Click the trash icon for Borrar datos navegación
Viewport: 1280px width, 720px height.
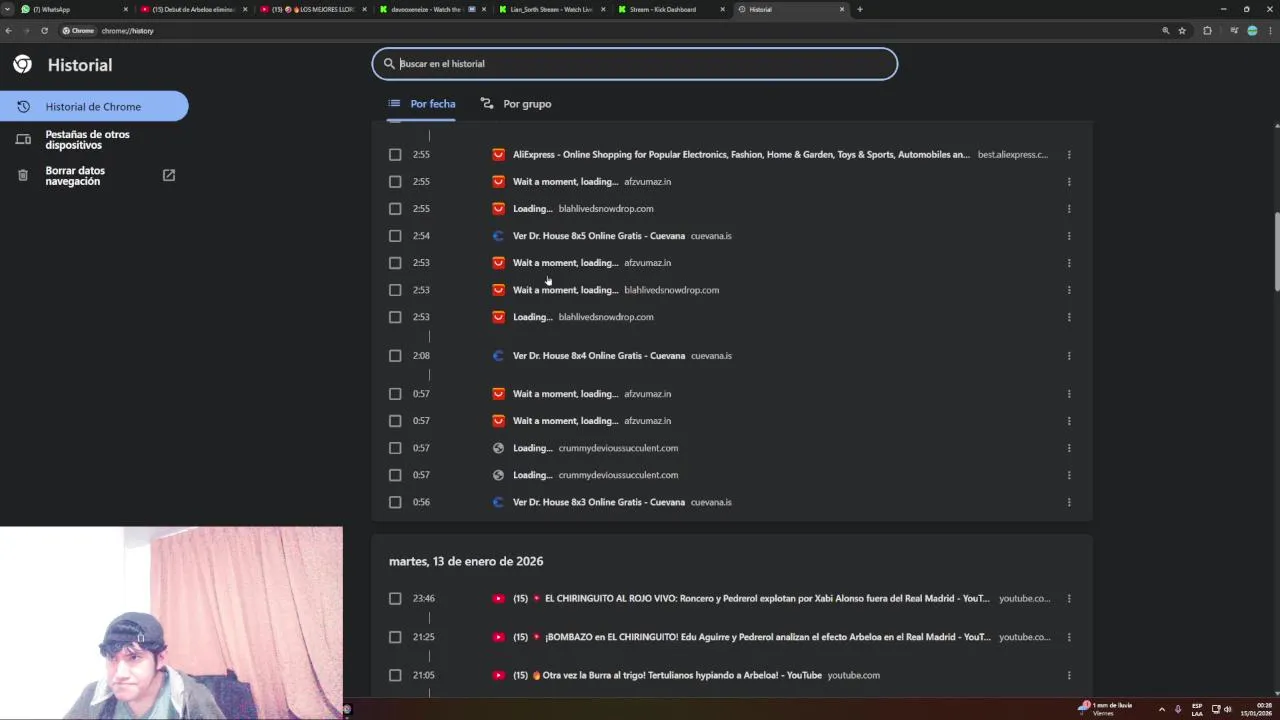click(23, 175)
